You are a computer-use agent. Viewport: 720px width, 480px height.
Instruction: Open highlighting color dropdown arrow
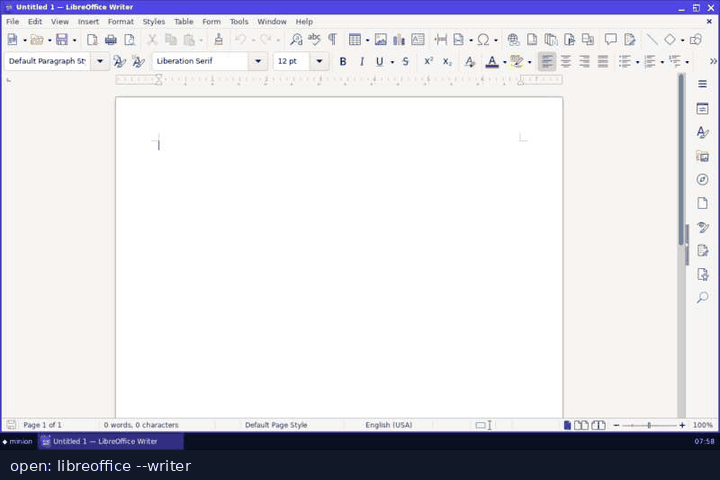(x=529, y=62)
